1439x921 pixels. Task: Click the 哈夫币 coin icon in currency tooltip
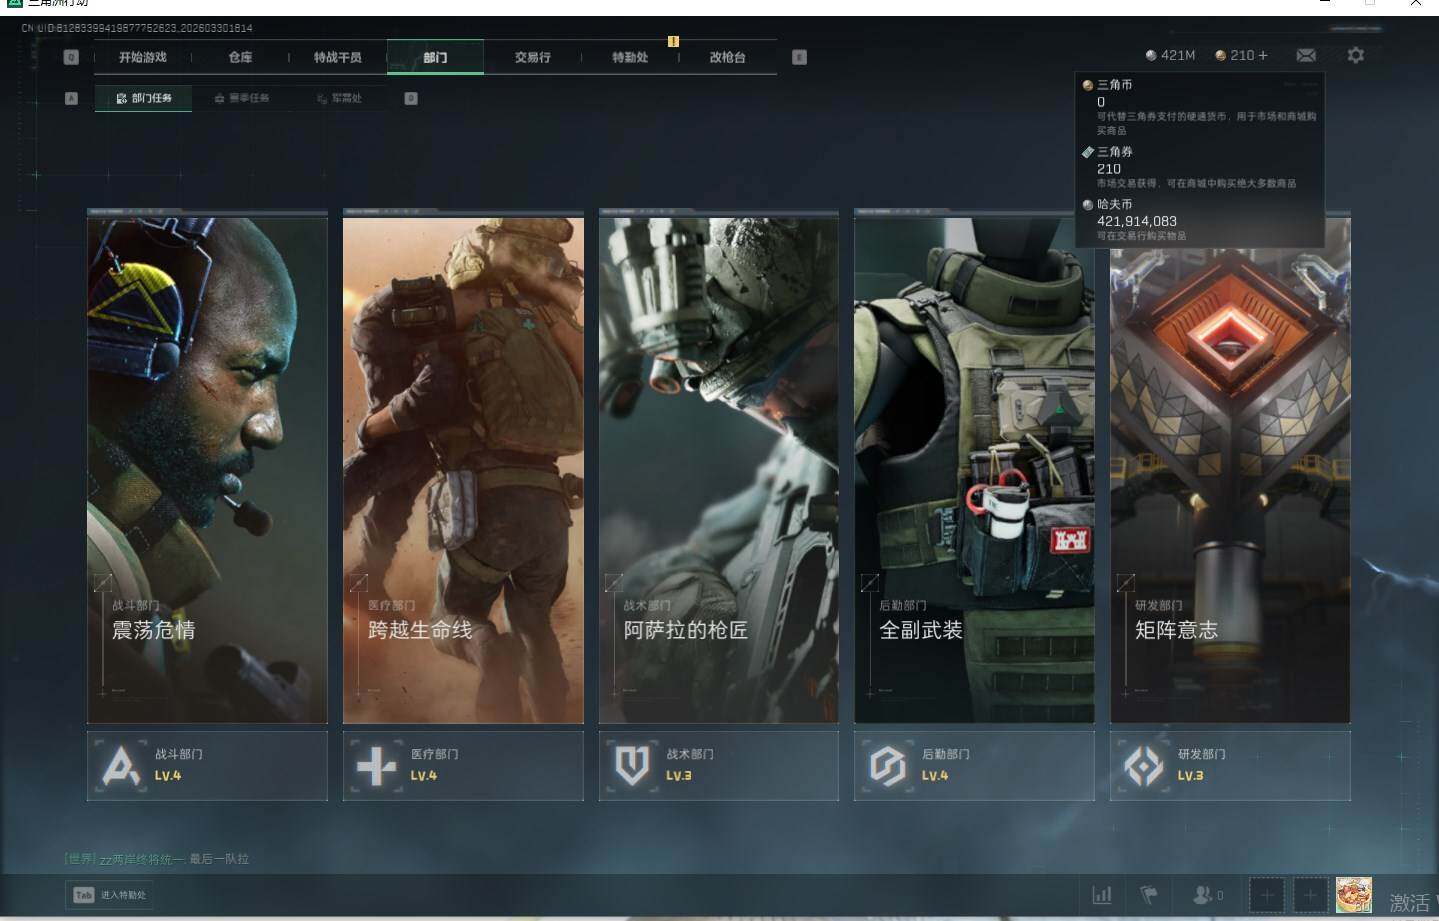(1088, 204)
